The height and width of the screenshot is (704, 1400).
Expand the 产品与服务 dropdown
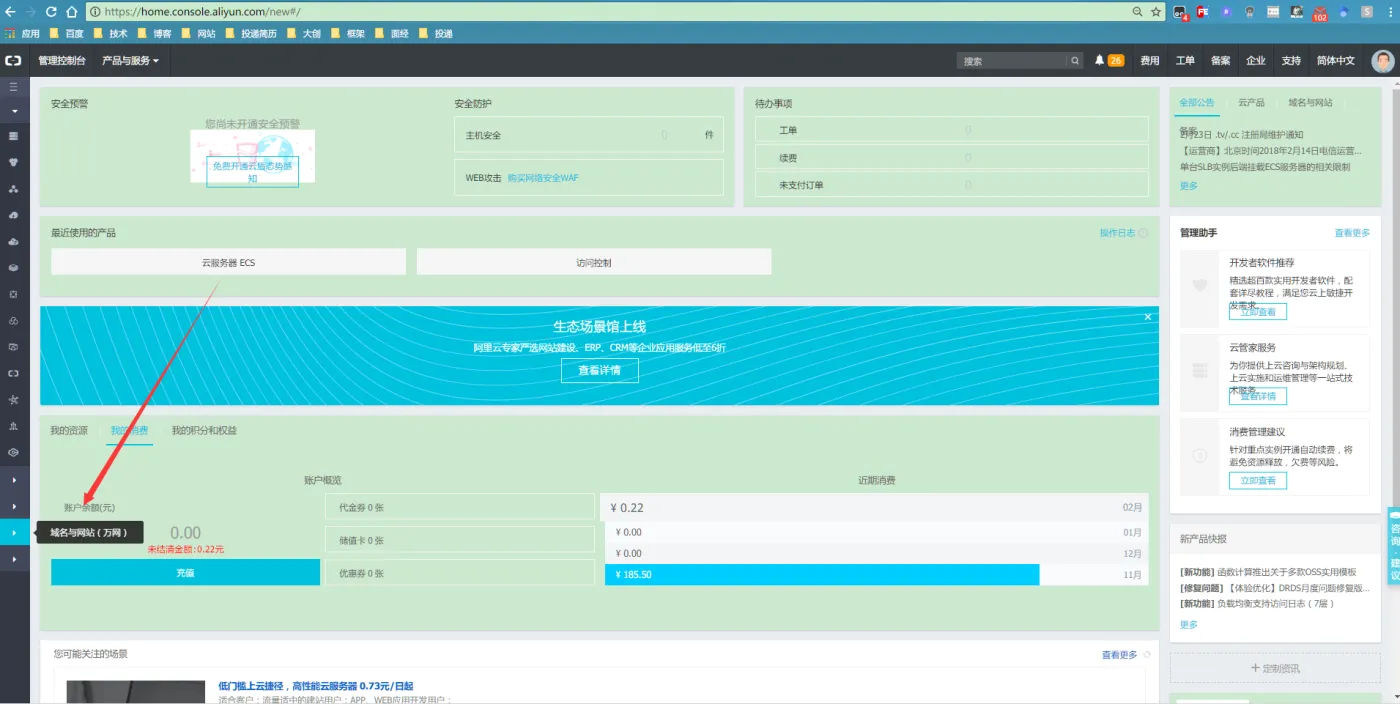tap(130, 61)
